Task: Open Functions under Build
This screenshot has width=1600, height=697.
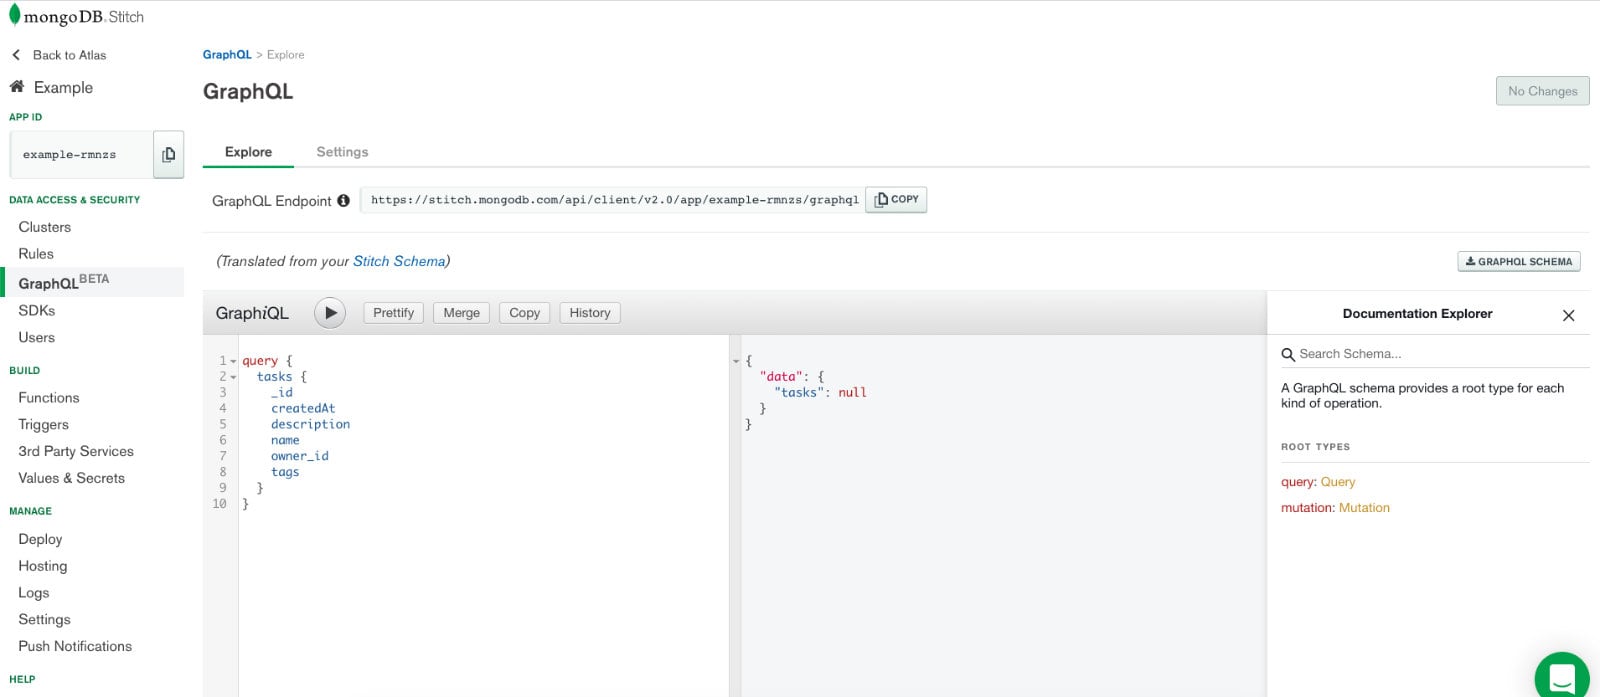Action: coord(49,398)
